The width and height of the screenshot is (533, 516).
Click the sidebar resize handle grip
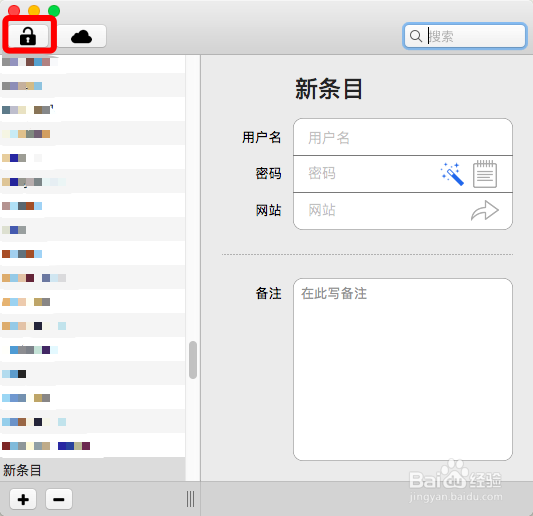point(190,499)
